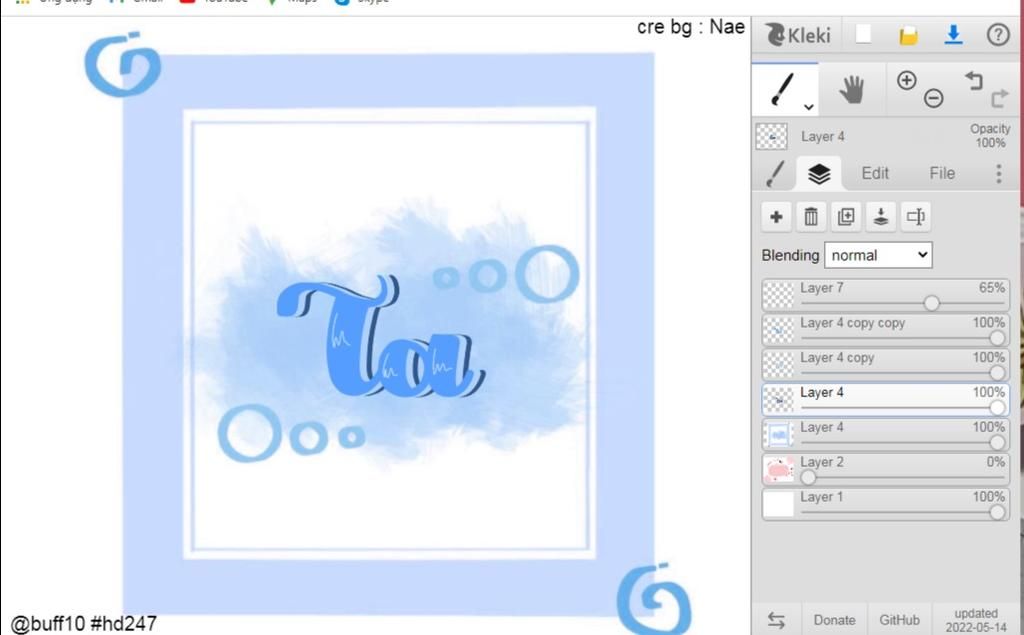Select the Layer 4 copy copy row
1024x635 pixels.
point(885,330)
